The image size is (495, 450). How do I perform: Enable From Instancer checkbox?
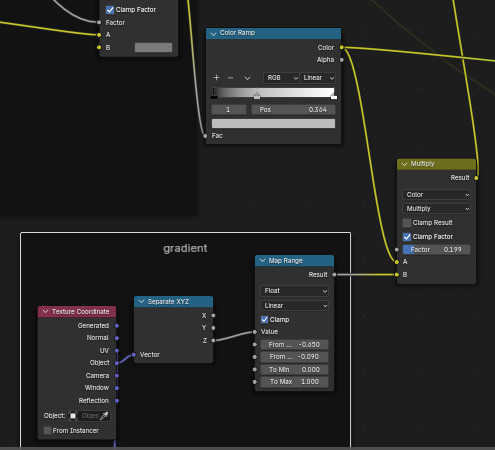[47, 431]
